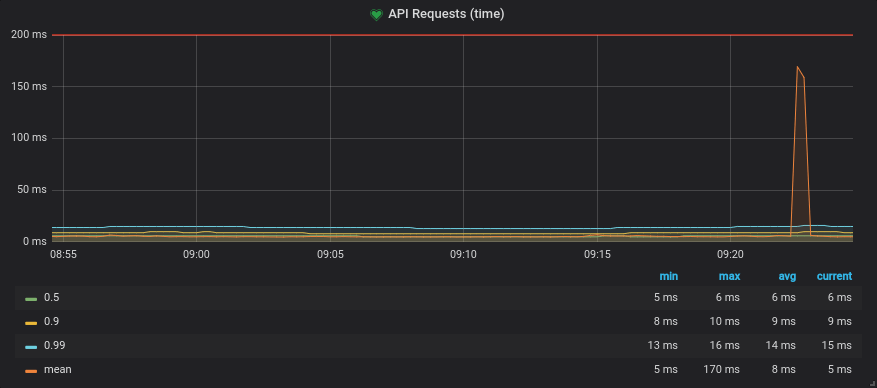Open the API Requests (time) panel title
Screen dimensions: 877x388
click(x=446, y=15)
